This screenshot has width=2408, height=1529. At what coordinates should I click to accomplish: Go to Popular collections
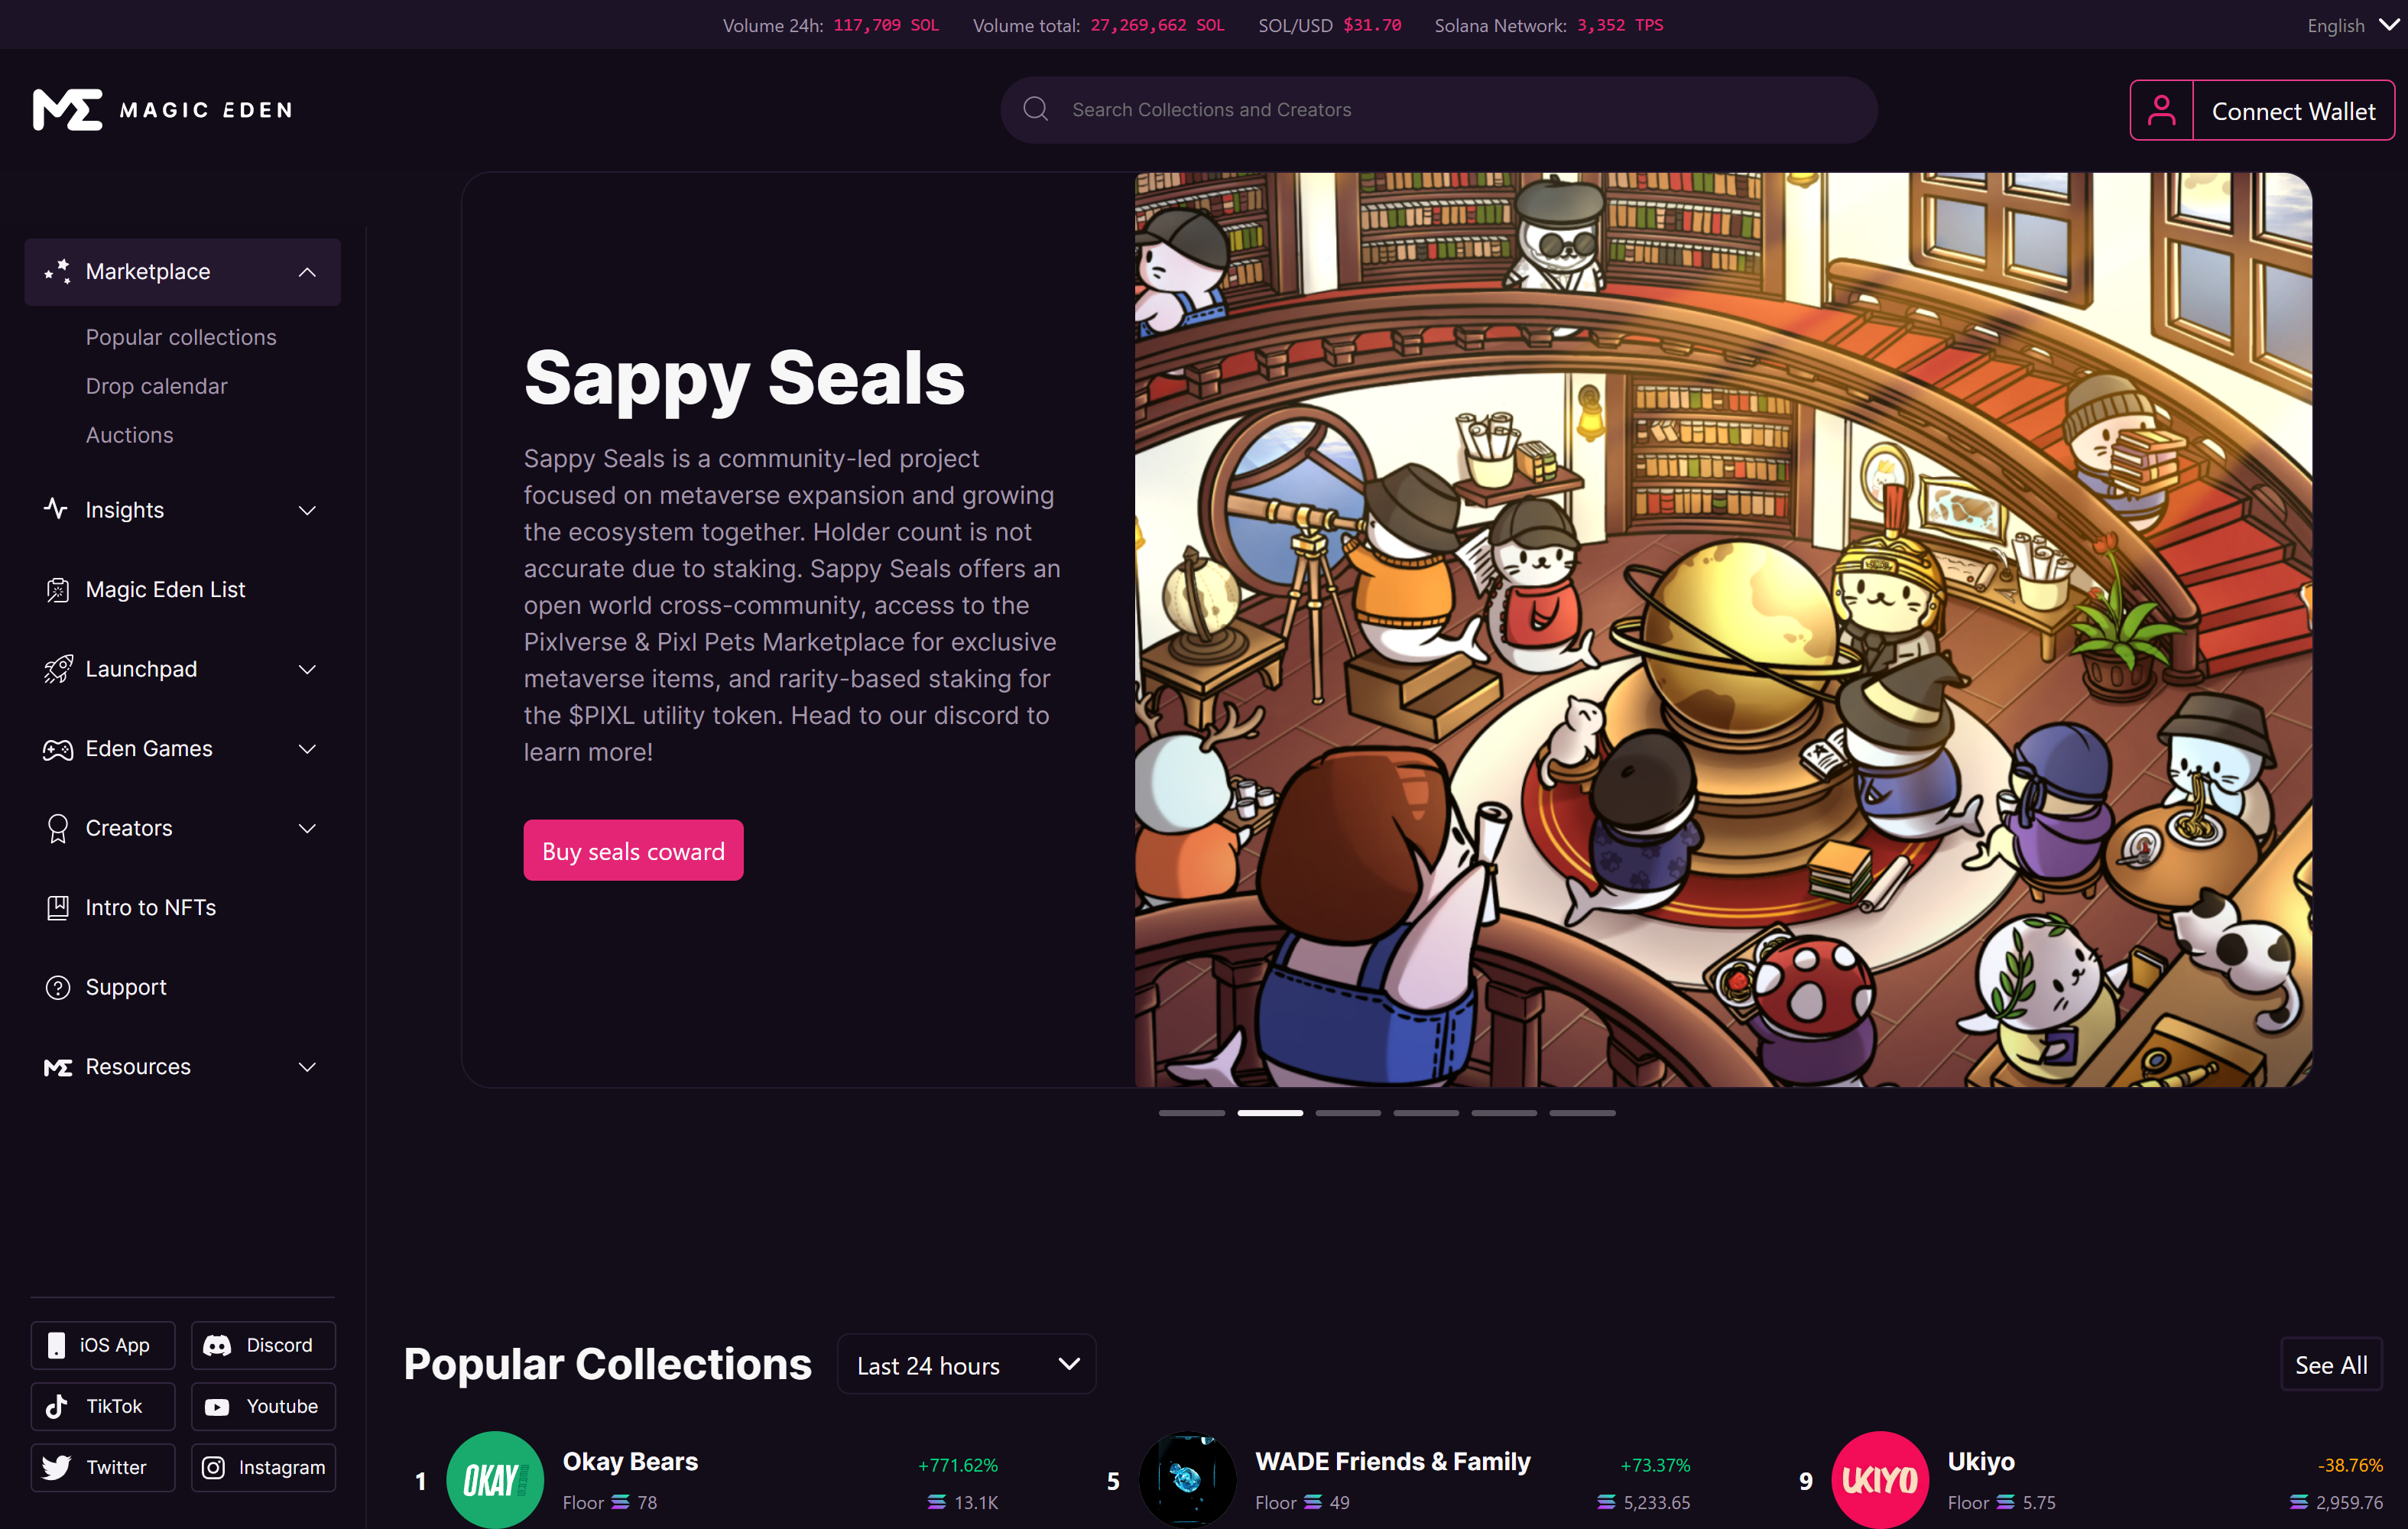(181, 337)
